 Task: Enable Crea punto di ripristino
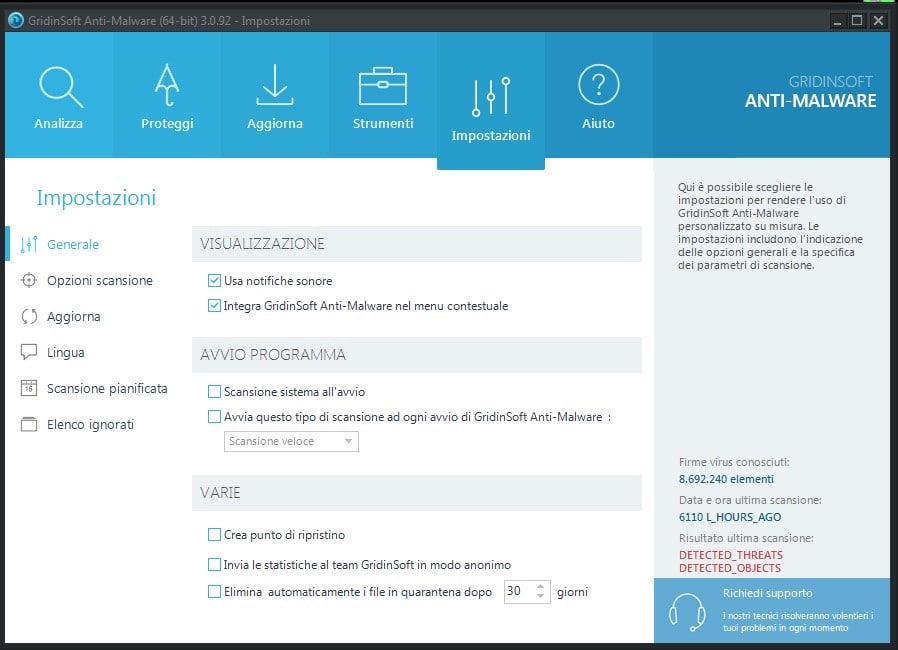pos(214,535)
